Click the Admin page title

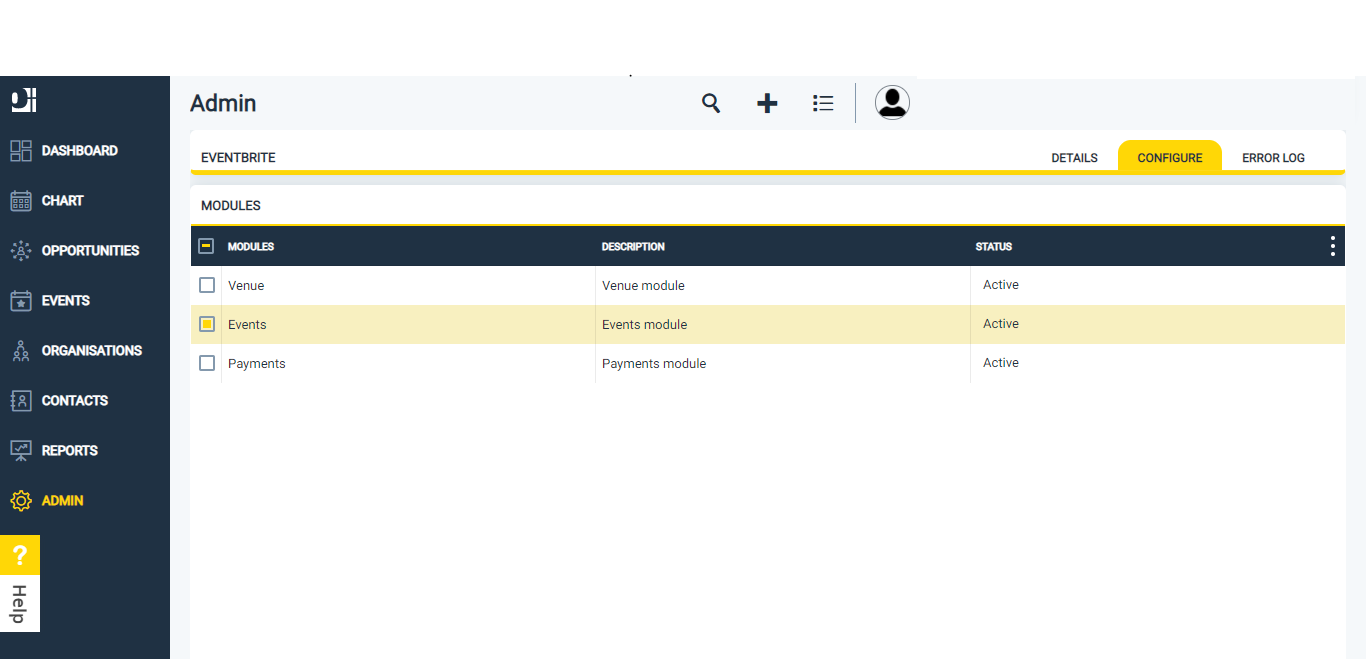(x=223, y=103)
